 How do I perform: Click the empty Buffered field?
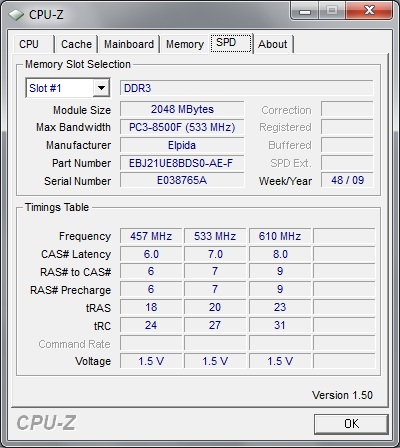(x=347, y=145)
